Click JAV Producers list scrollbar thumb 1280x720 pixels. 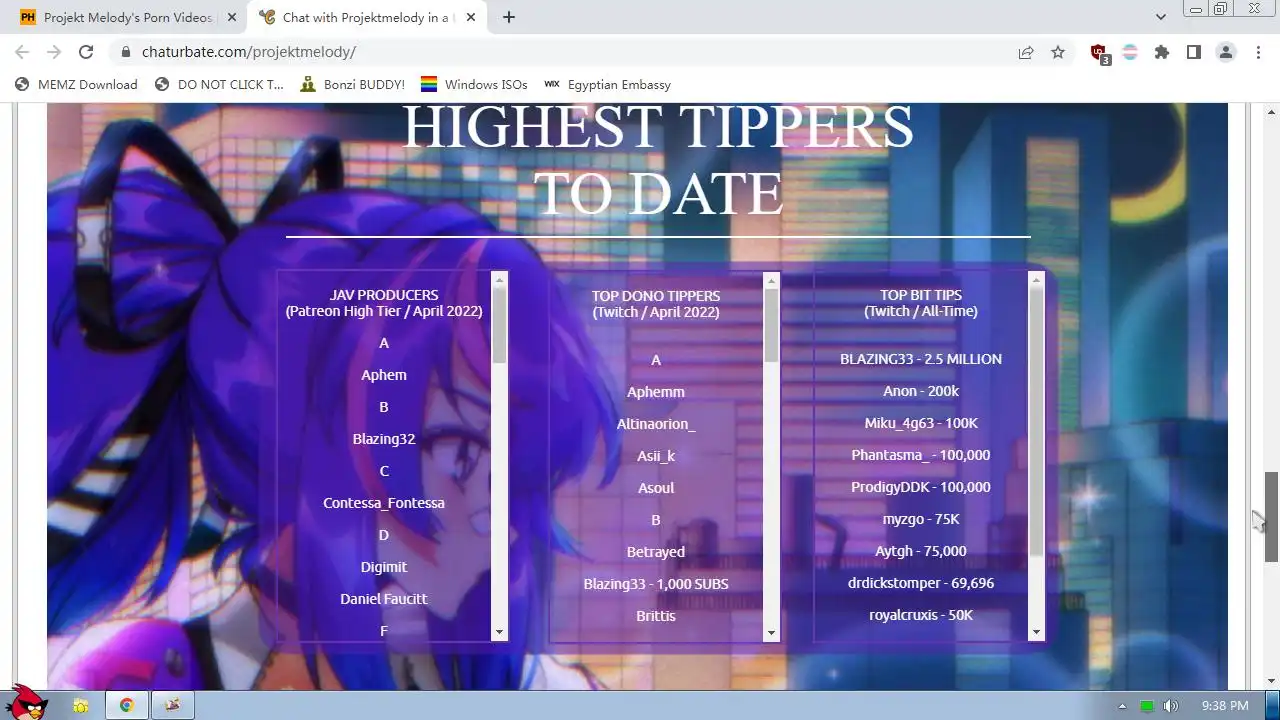[x=499, y=325]
